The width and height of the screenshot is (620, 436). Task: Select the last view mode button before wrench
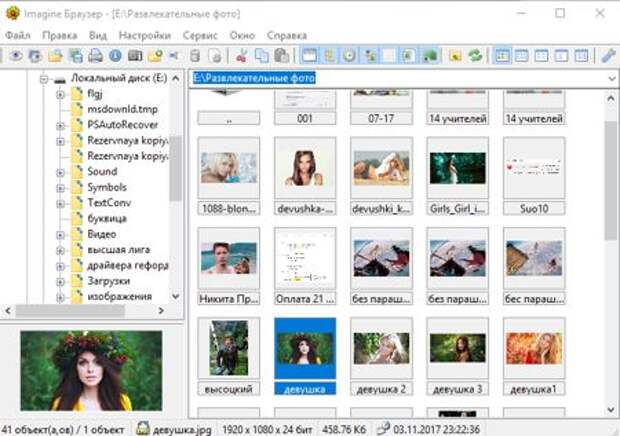[581, 56]
